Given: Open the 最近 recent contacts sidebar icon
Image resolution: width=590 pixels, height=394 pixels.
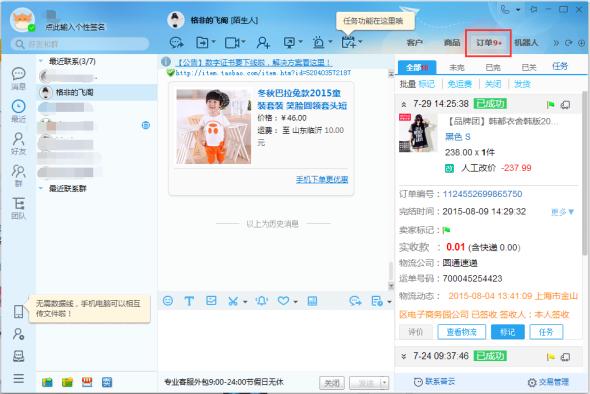Looking at the screenshot, I should point(18,111).
